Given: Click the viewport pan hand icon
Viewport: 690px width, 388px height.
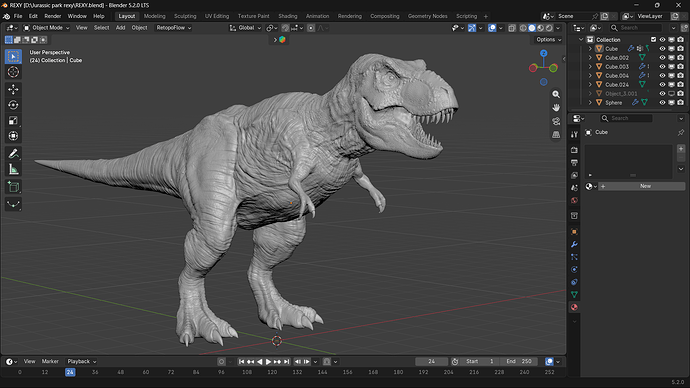Looking at the screenshot, I should (556, 108).
